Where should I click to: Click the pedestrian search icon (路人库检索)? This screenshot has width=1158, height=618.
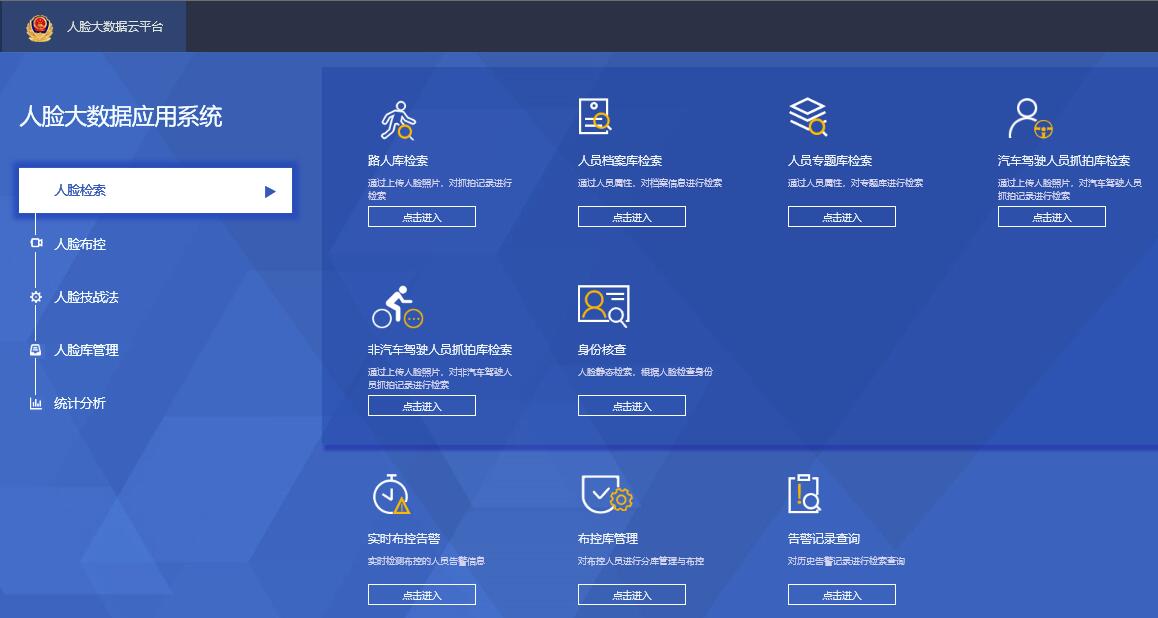397,120
